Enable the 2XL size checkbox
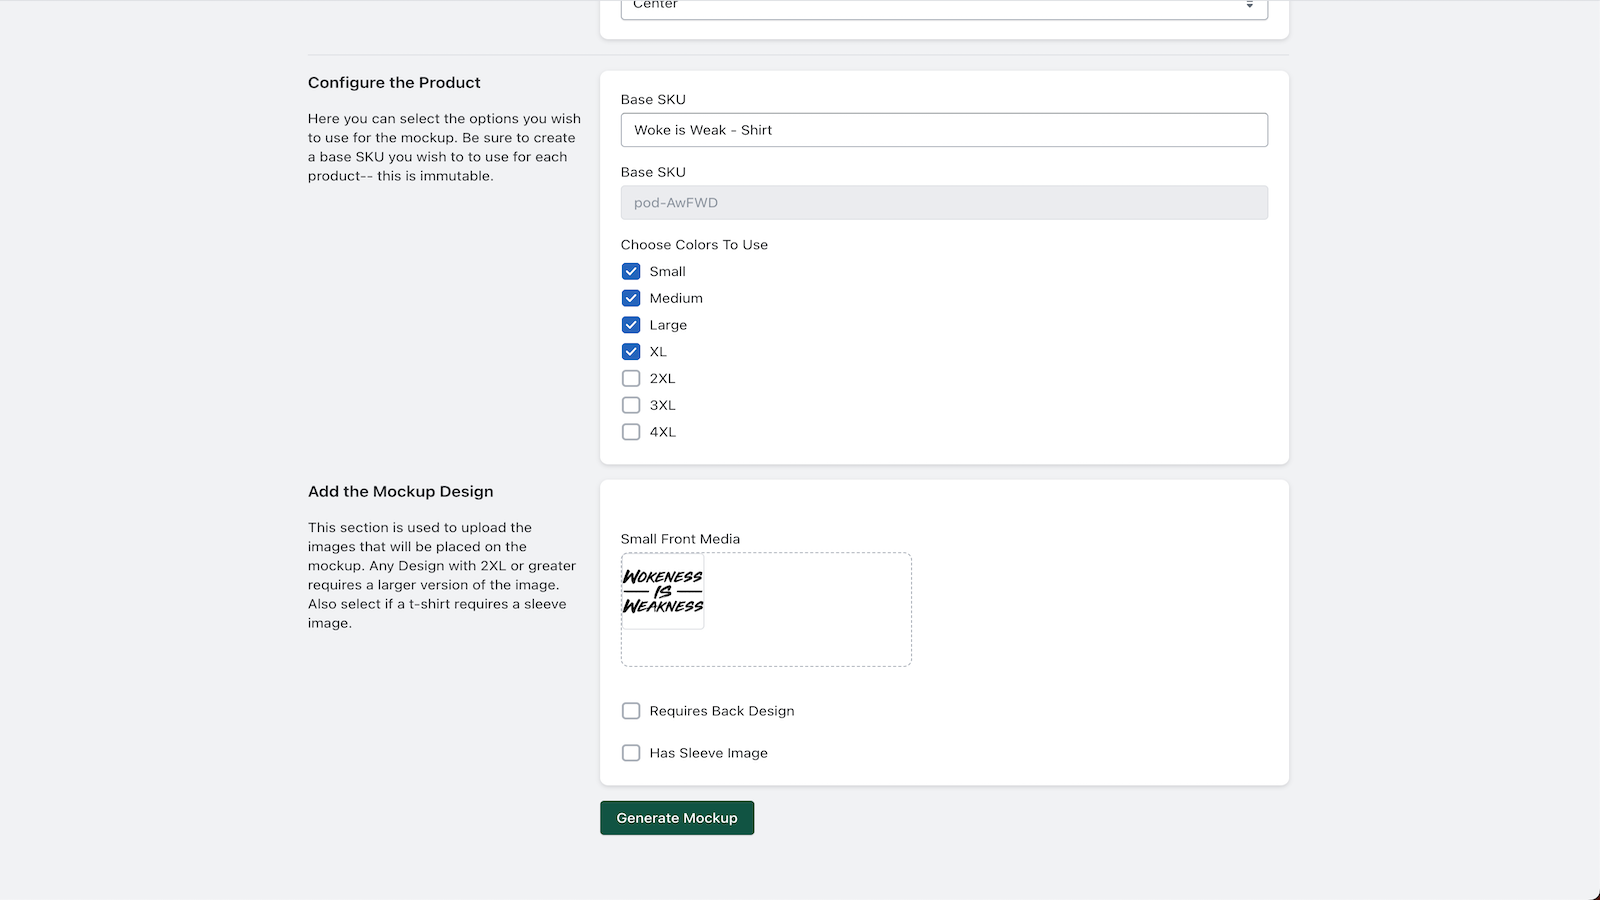This screenshot has height=900, width=1600. click(x=631, y=378)
